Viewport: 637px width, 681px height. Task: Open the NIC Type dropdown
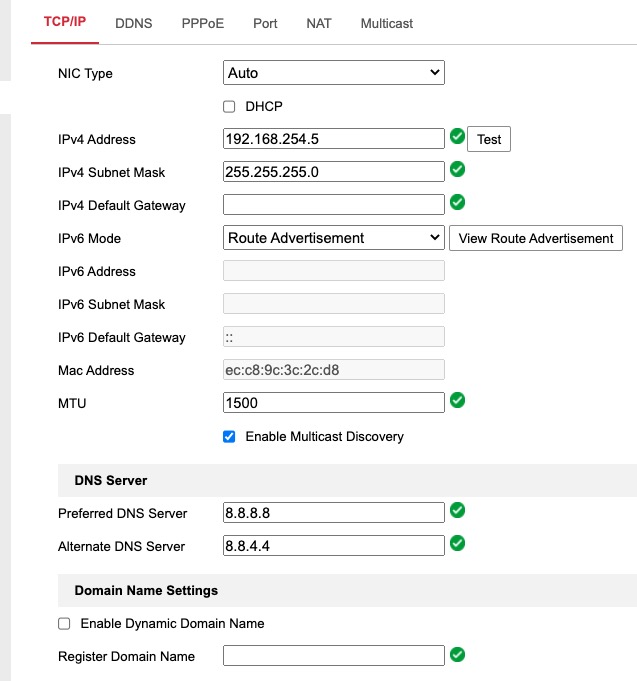click(333, 73)
